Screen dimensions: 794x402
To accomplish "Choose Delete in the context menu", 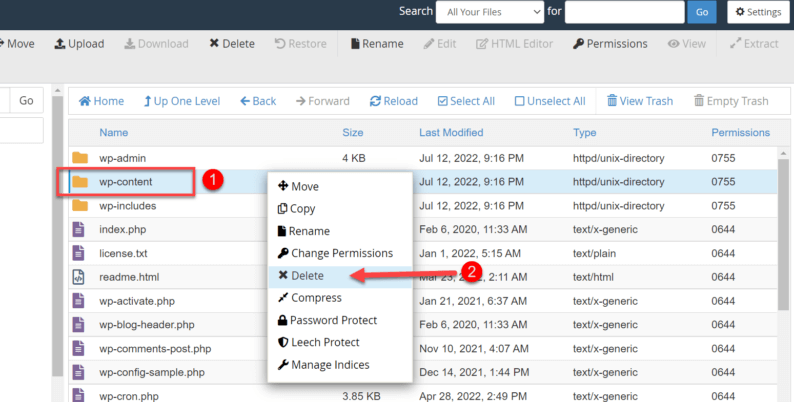I will [x=340, y=276].
